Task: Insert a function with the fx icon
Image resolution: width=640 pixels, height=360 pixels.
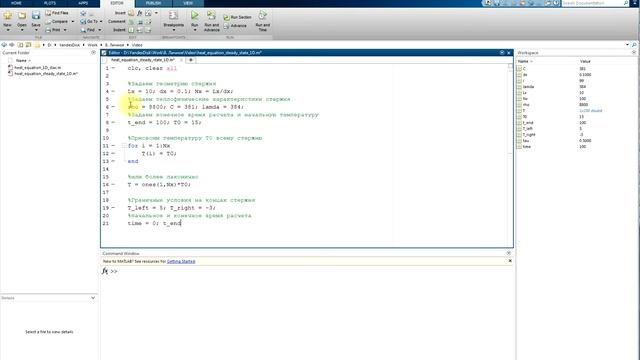Action: 140,13
